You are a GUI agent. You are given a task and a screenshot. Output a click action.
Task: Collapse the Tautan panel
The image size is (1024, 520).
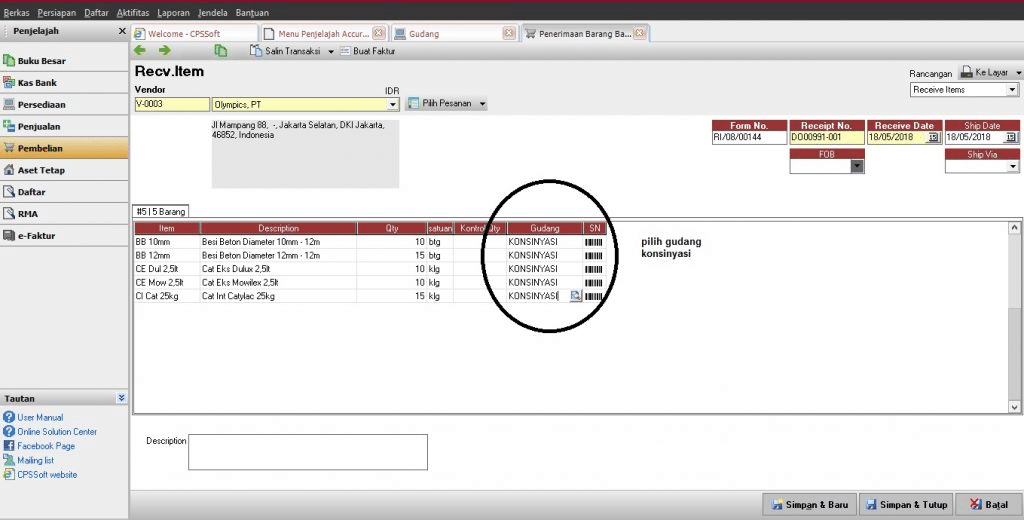point(121,398)
